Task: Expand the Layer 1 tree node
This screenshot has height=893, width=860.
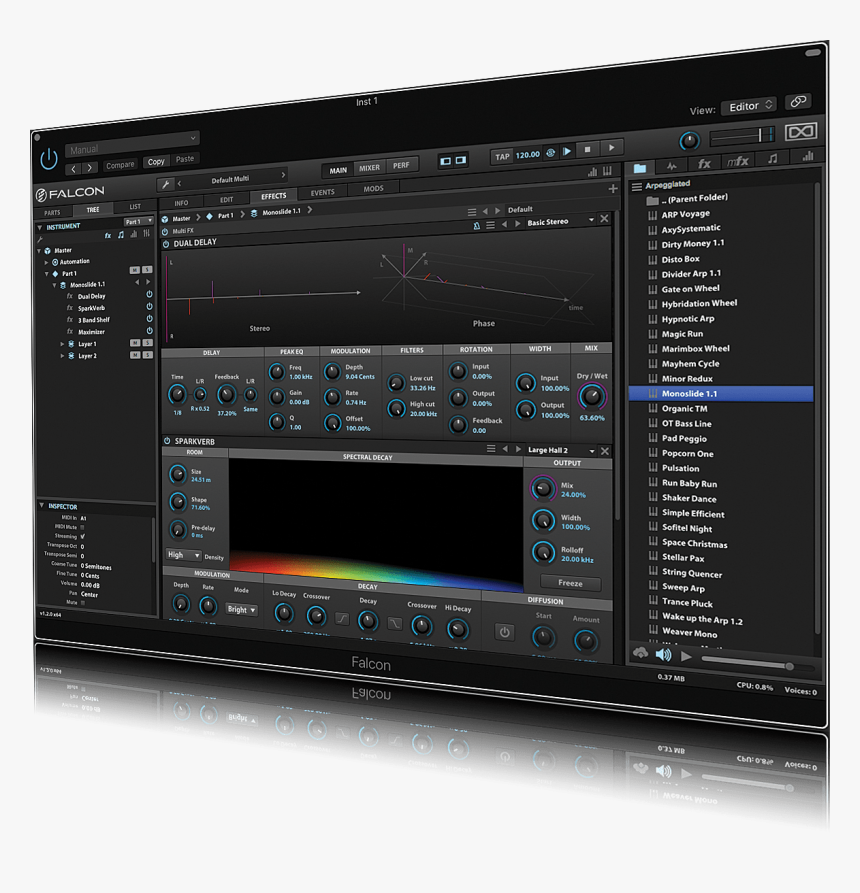Action: coord(62,344)
